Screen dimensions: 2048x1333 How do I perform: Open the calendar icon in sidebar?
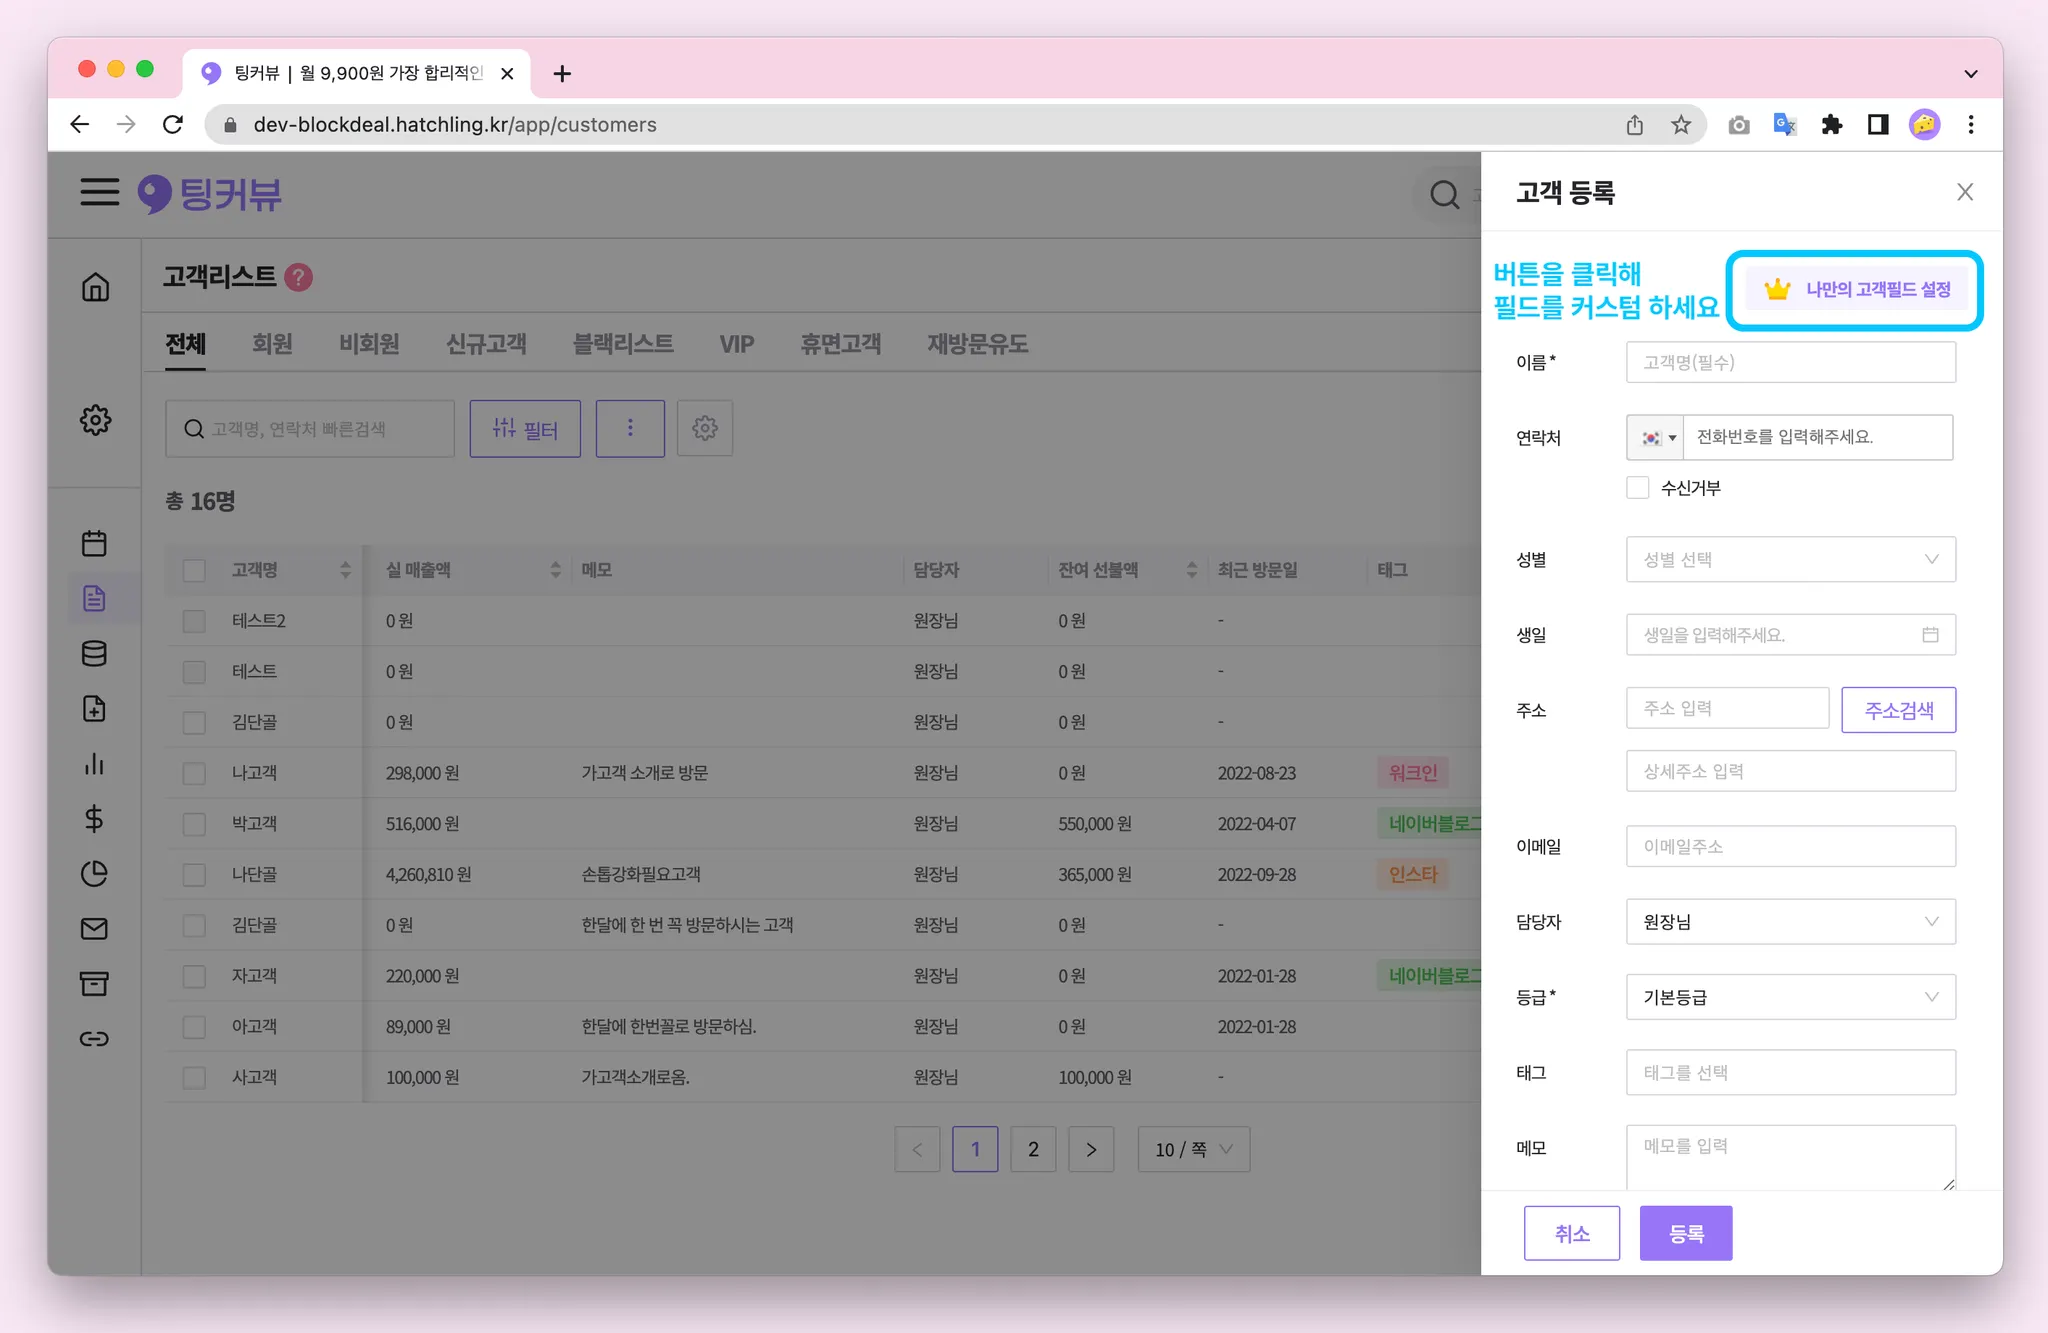tap(94, 543)
